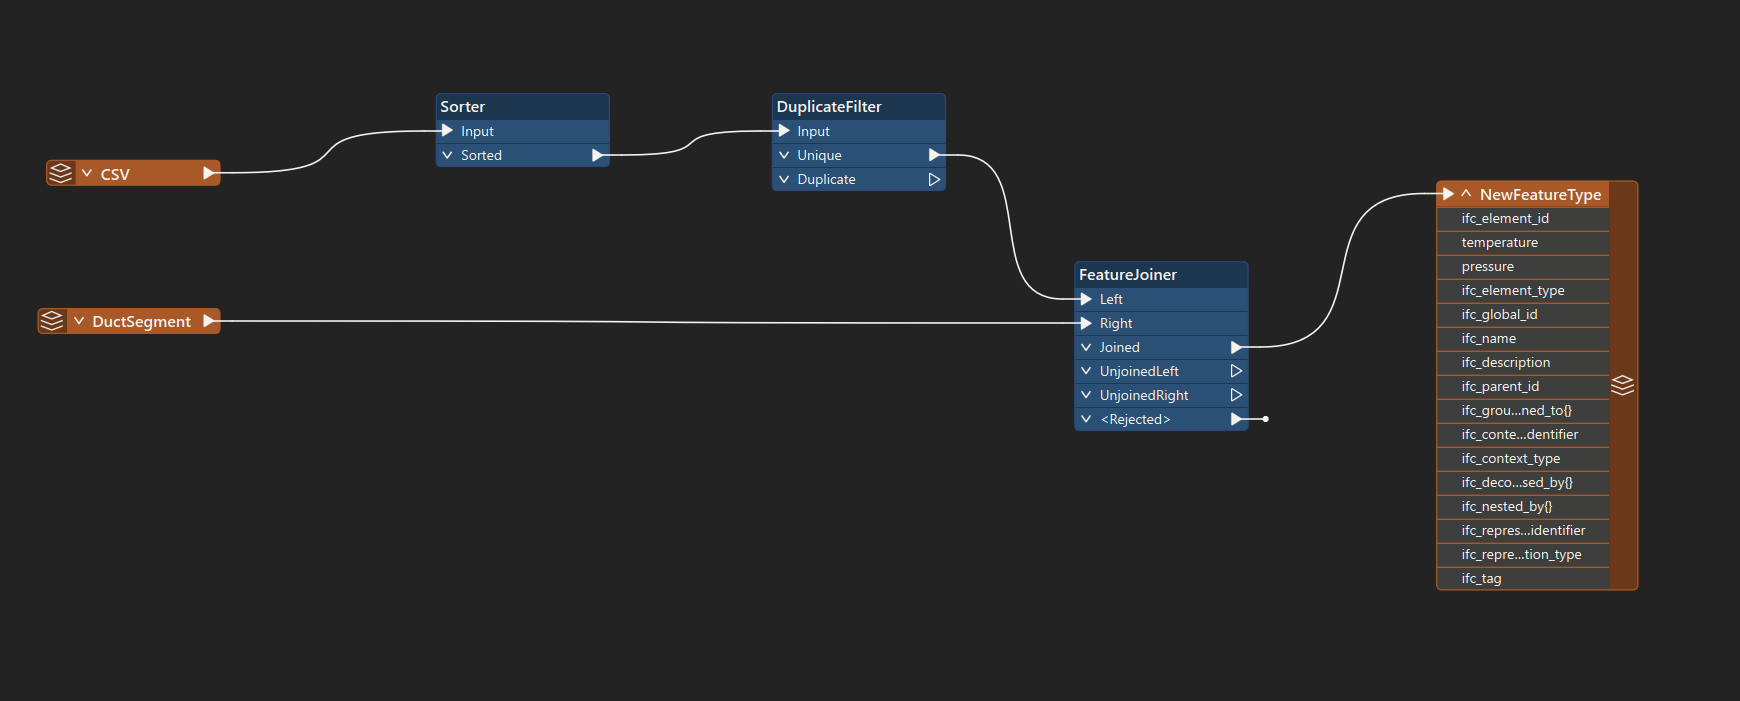This screenshot has height=701, width=1740.
Task: Expand the UnjoinedRight port attributes
Action: 1086,395
